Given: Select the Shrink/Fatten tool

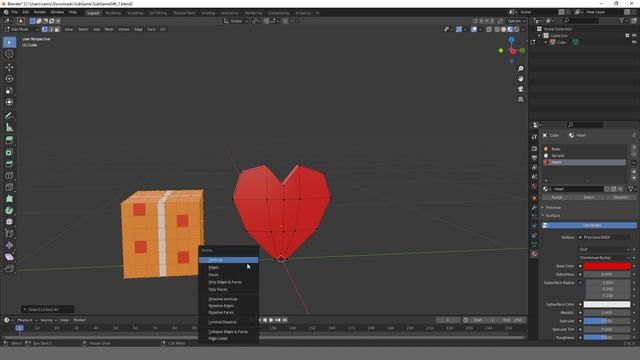Looking at the screenshot, I should 9,245.
